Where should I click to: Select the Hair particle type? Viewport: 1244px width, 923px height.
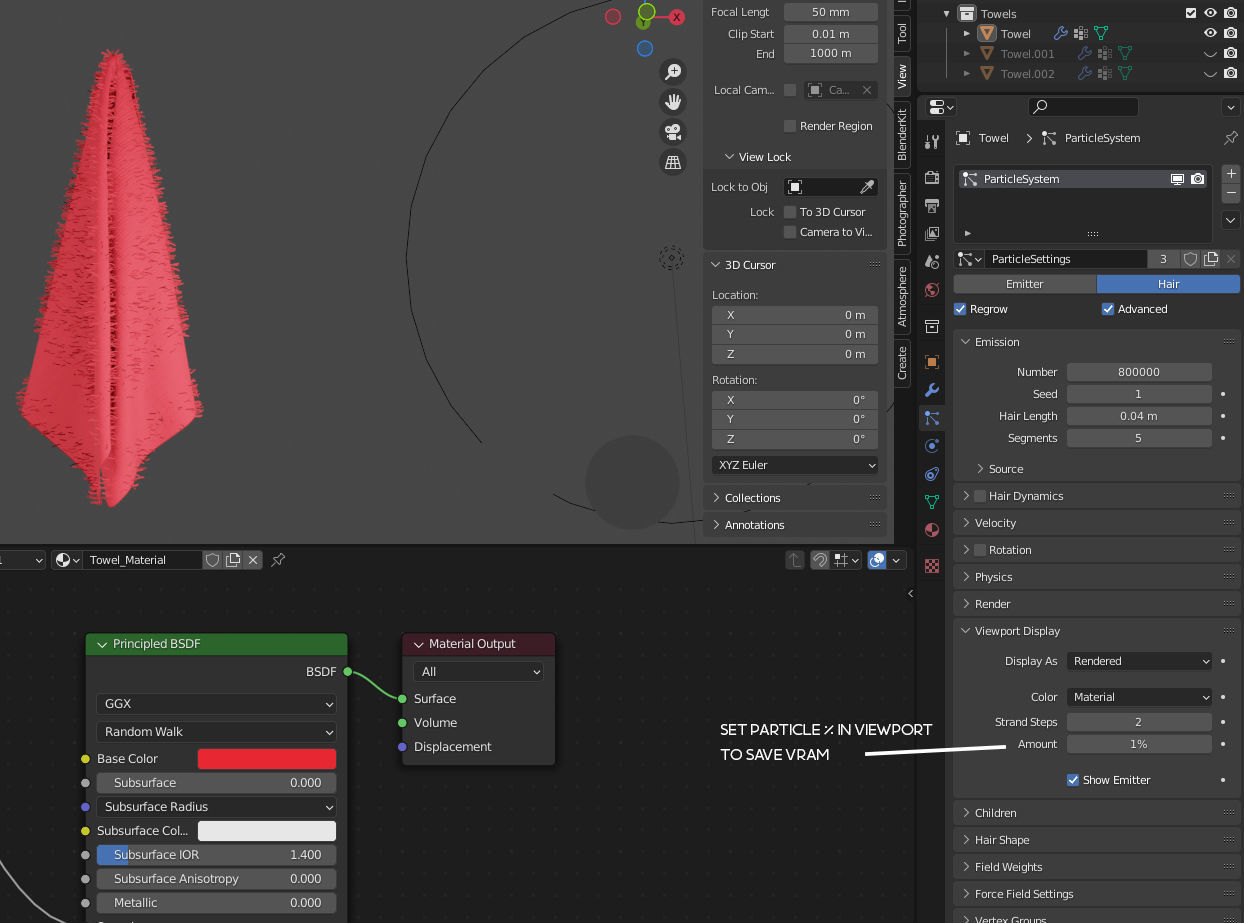pos(1168,284)
